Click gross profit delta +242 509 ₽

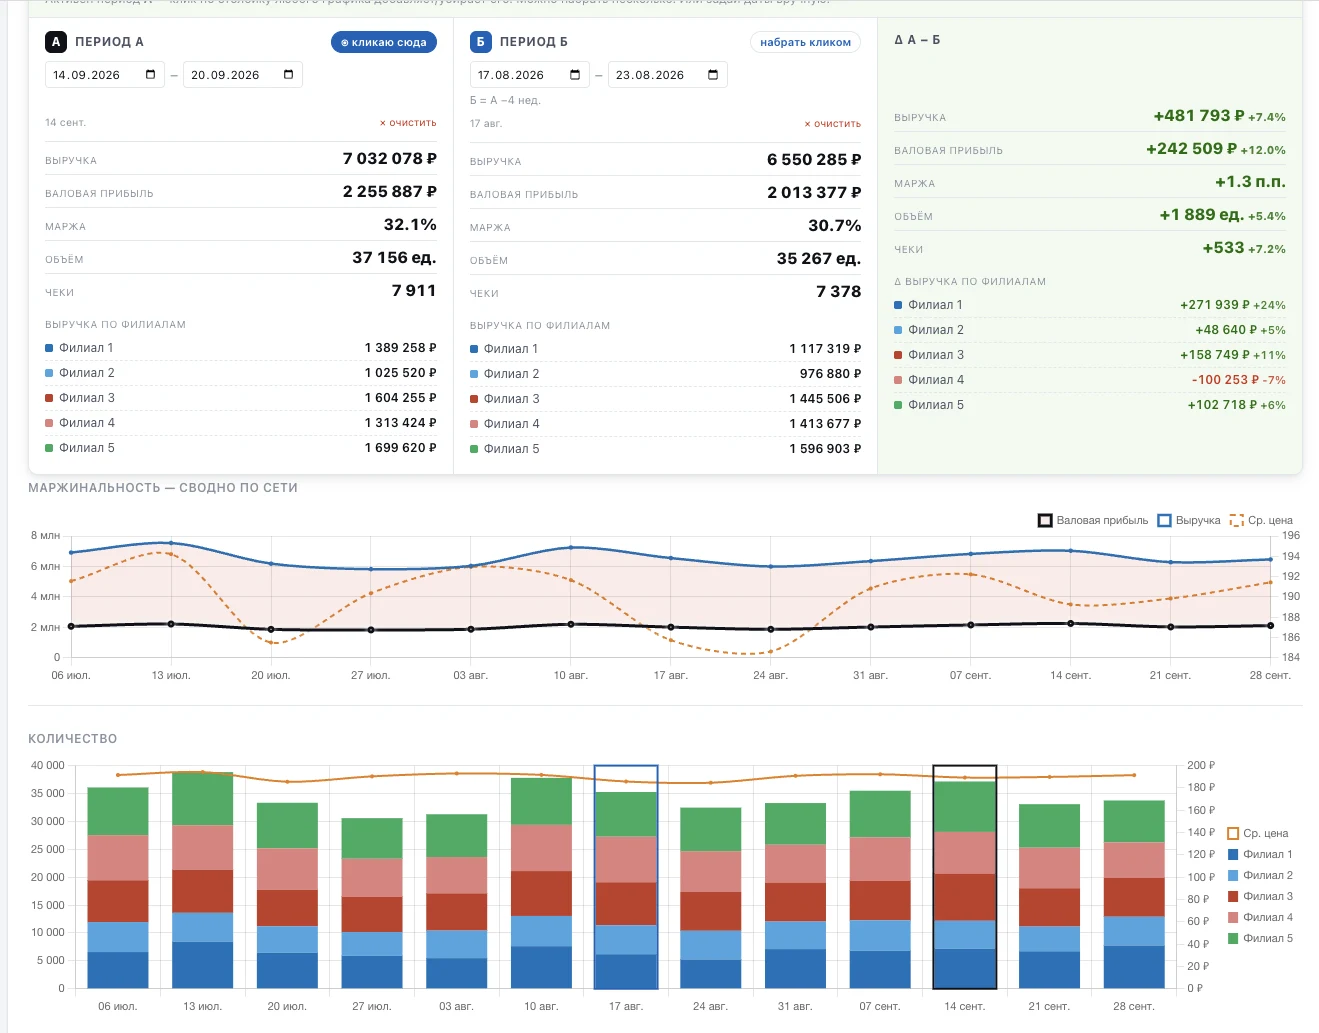(x=1192, y=149)
